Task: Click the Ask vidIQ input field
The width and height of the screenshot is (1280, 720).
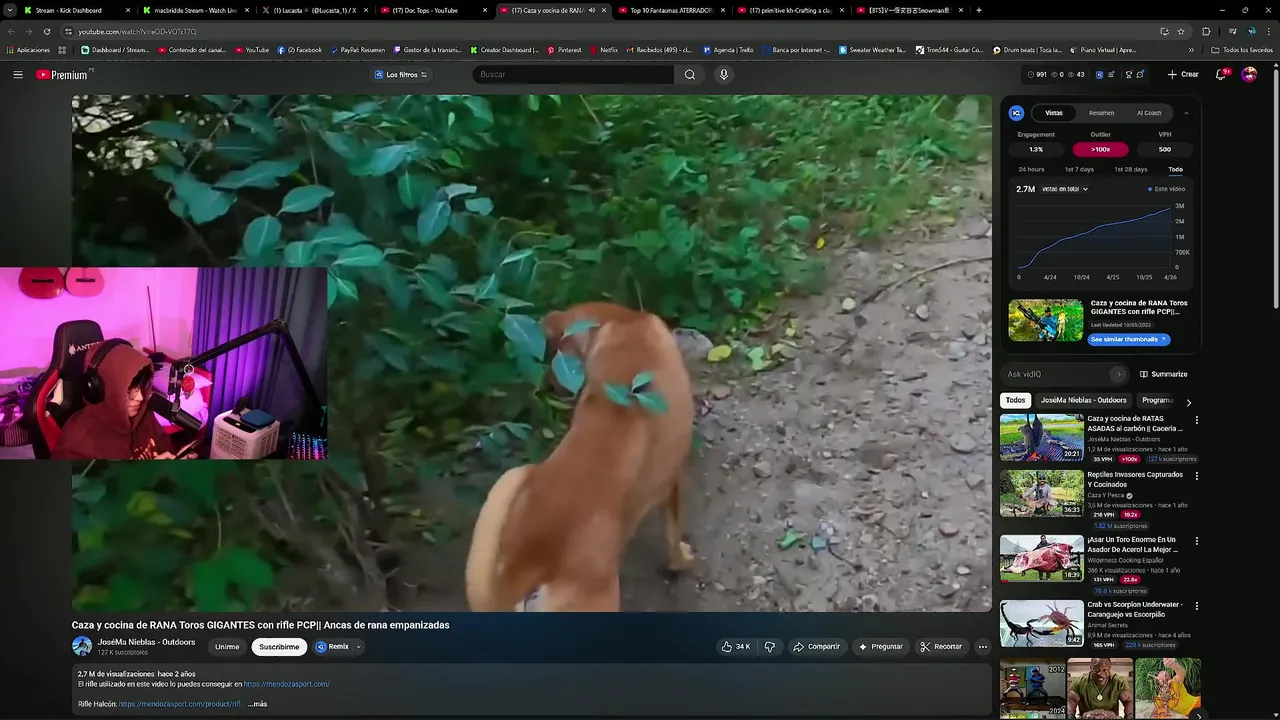Action: coord(1057,374)
